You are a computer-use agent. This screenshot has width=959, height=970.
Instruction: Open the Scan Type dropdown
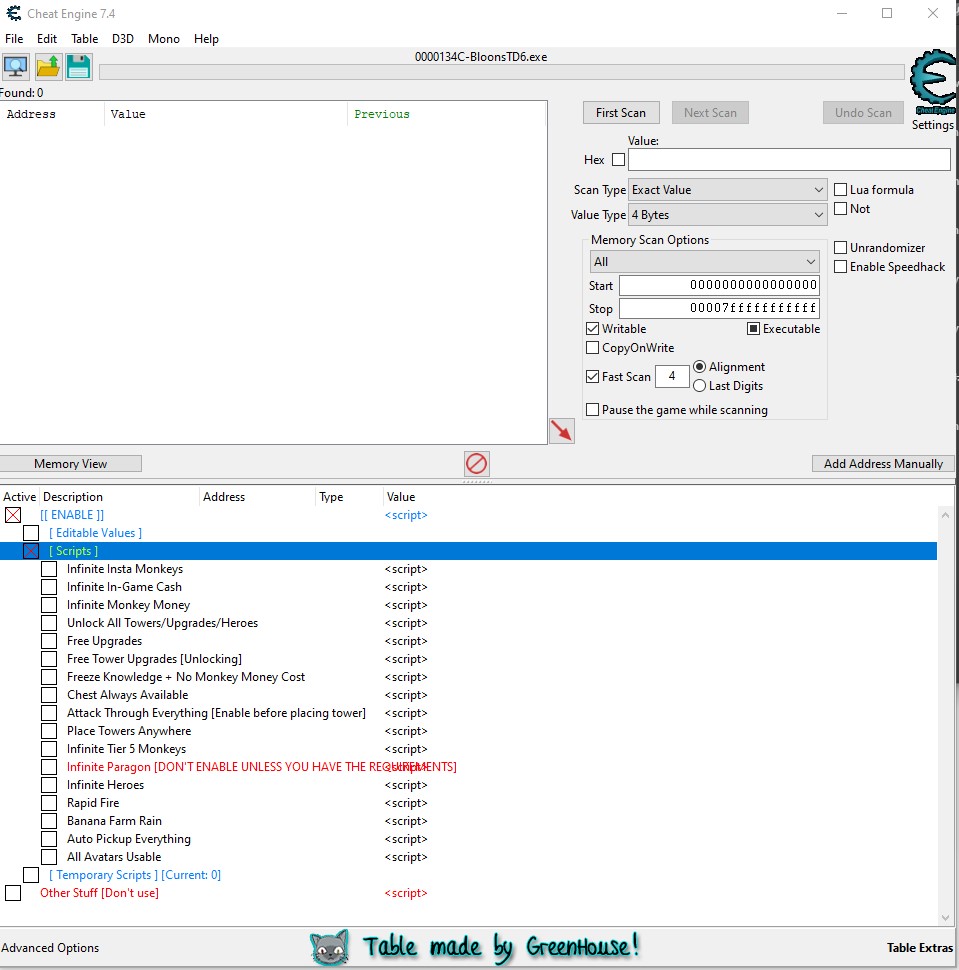coord(727,190)
